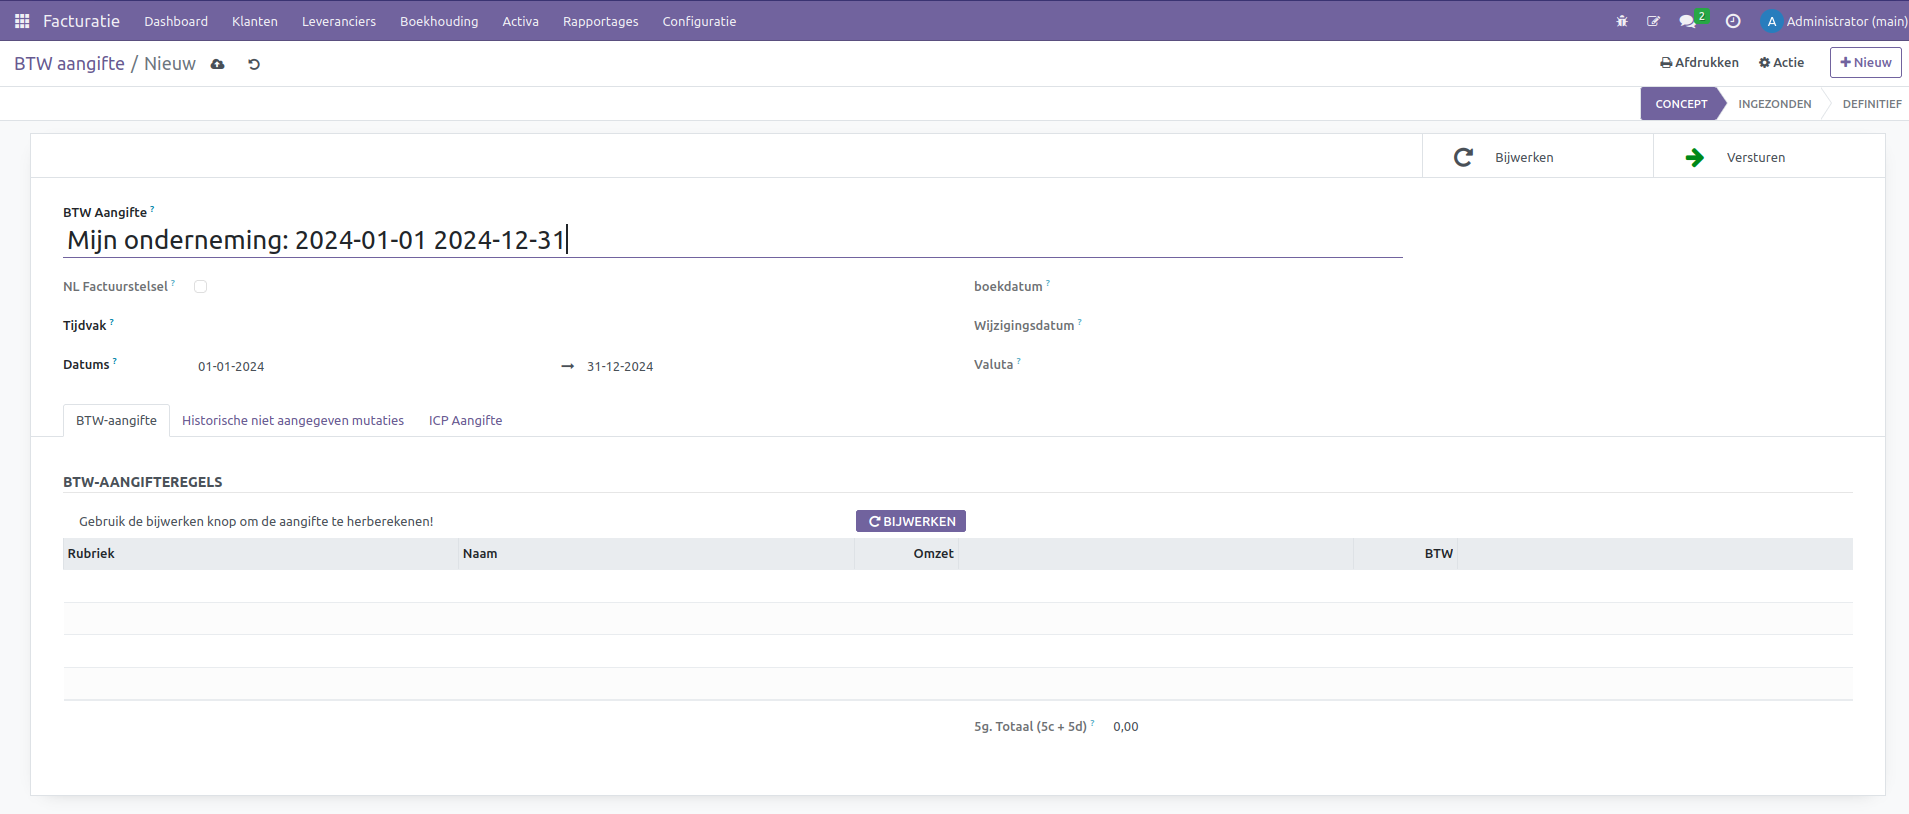Screen dimensions: 1909x814
Task: Click the Nieuw button
Action: (1865, 62)
